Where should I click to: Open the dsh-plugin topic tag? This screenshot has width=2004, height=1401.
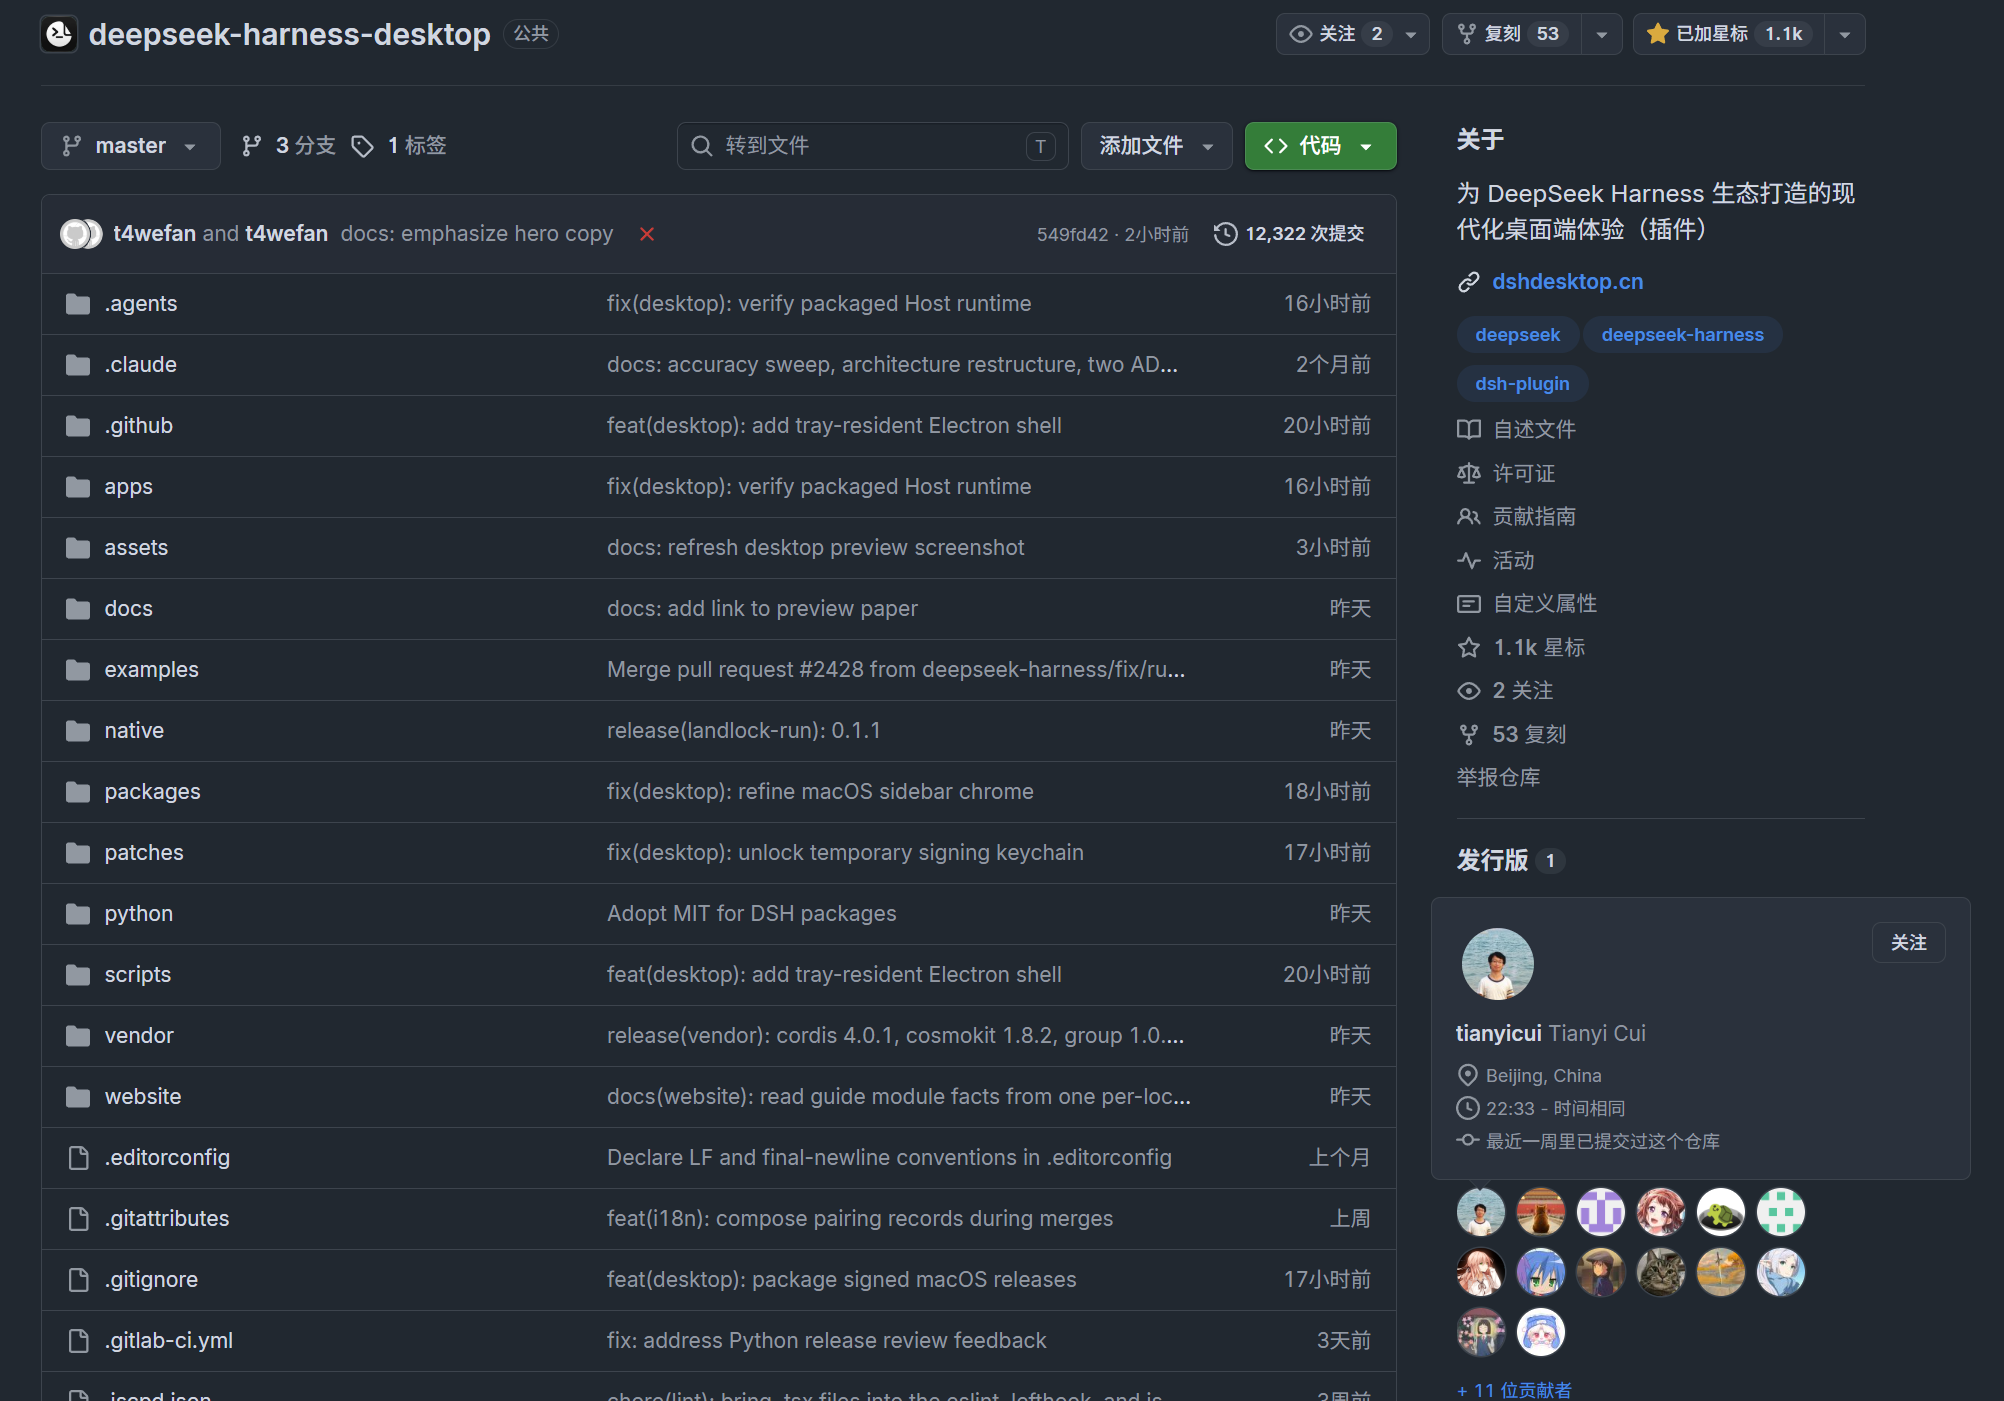[1522, 384]
